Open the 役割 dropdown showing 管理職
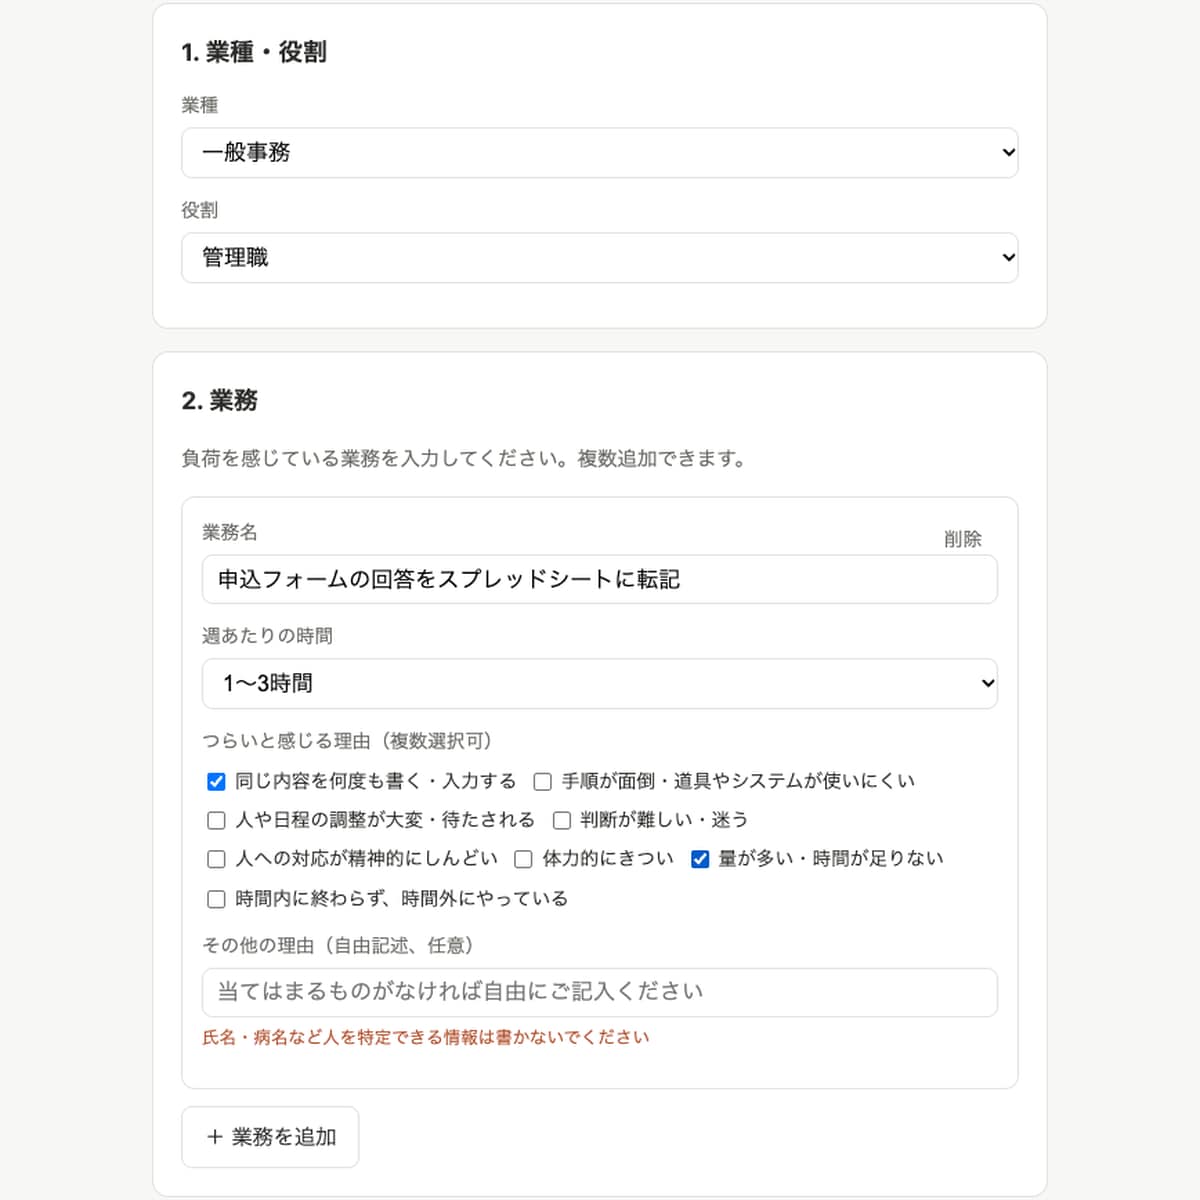Screen dimensions: 1200x1200 (600, 258)
